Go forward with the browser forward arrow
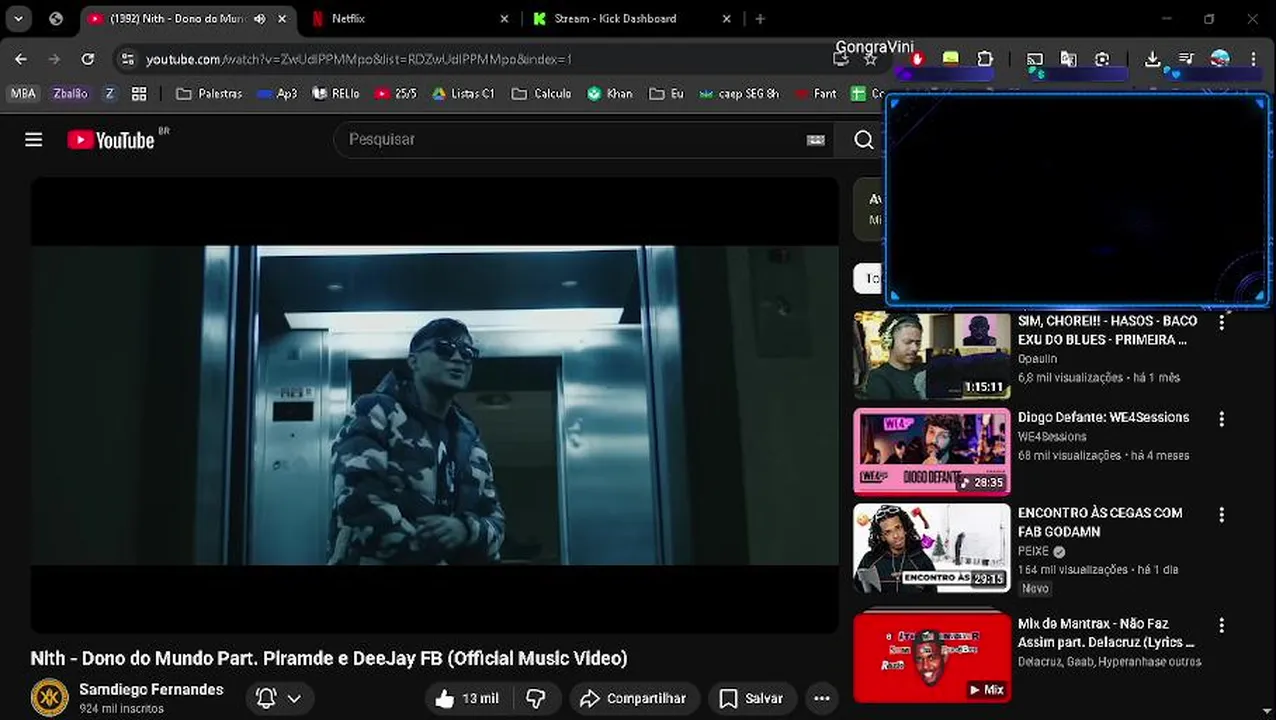Image resolution: width=1276 pixels, height=720 pixels. tap(54, 59)
